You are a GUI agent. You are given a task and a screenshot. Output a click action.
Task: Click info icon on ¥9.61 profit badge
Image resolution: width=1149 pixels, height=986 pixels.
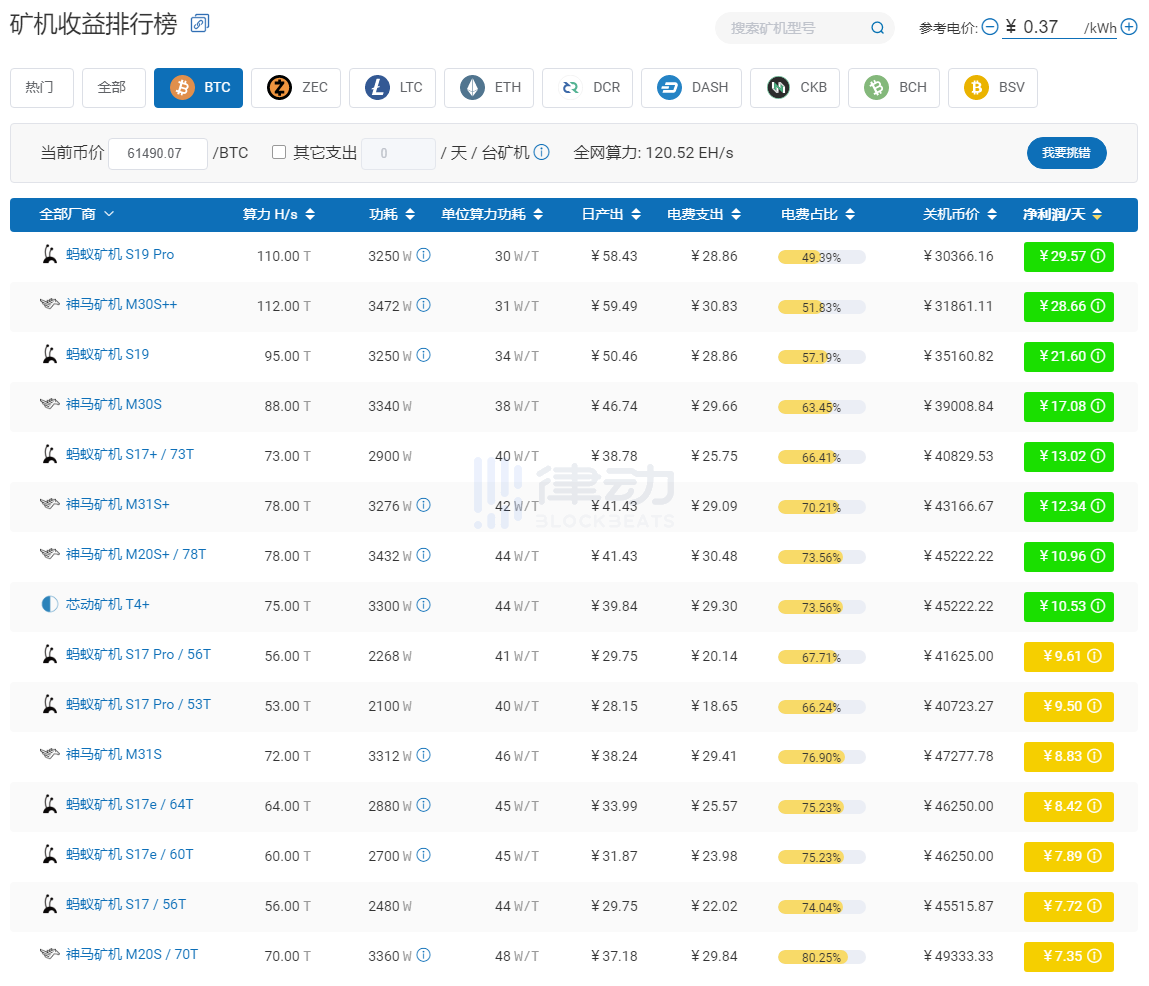[1094, 656]
